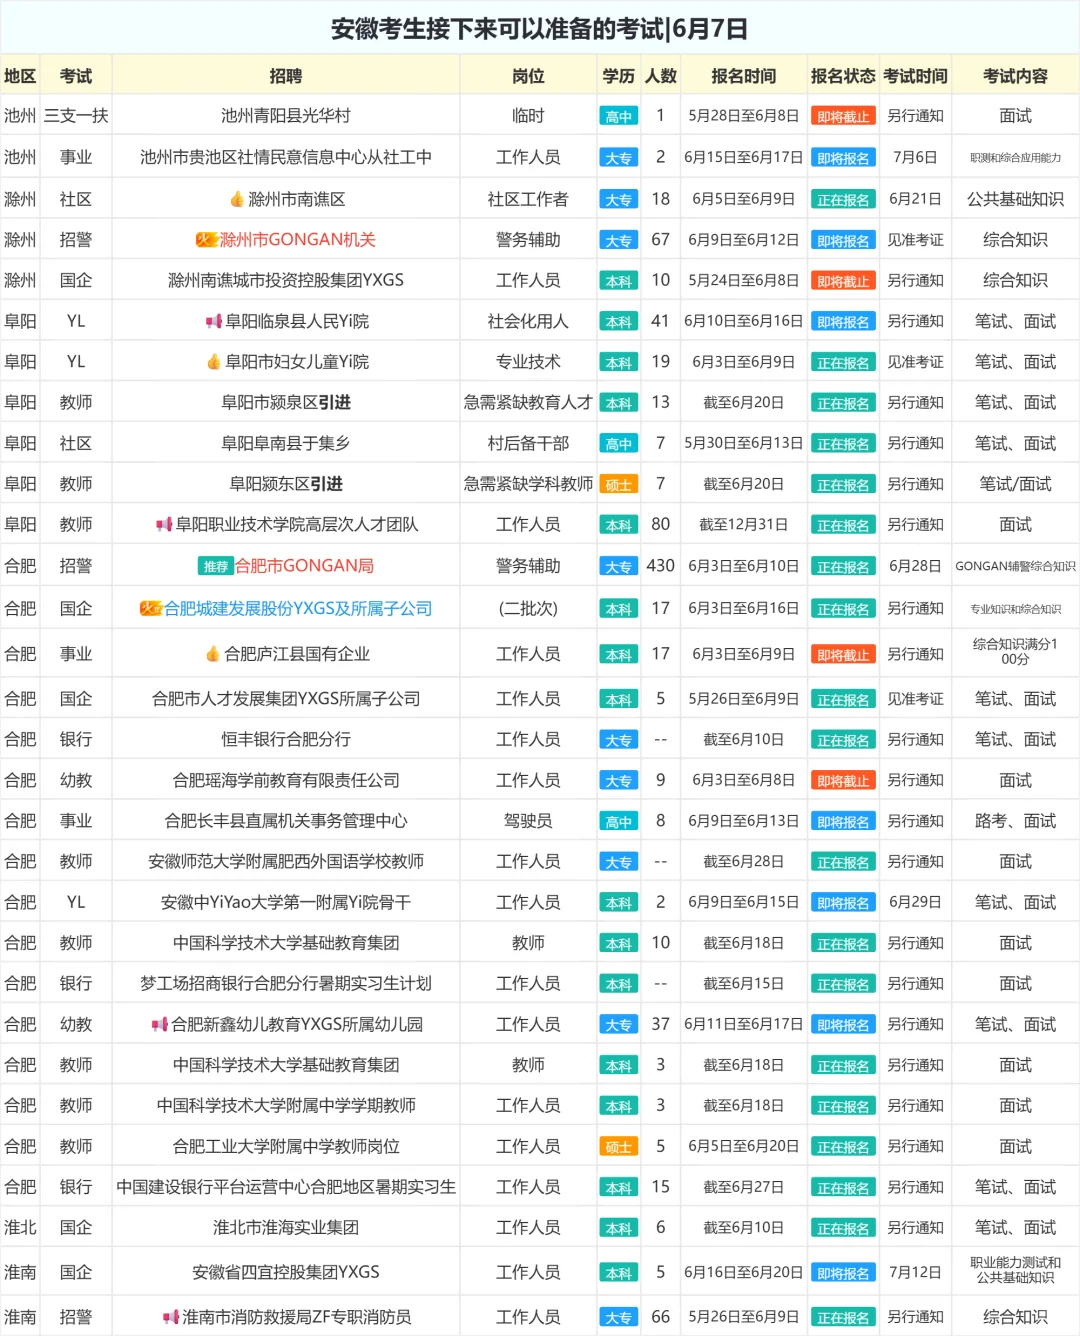Click the 考试内容 column header
Screen dimensions: 1080x1336
pos(1015,76)
